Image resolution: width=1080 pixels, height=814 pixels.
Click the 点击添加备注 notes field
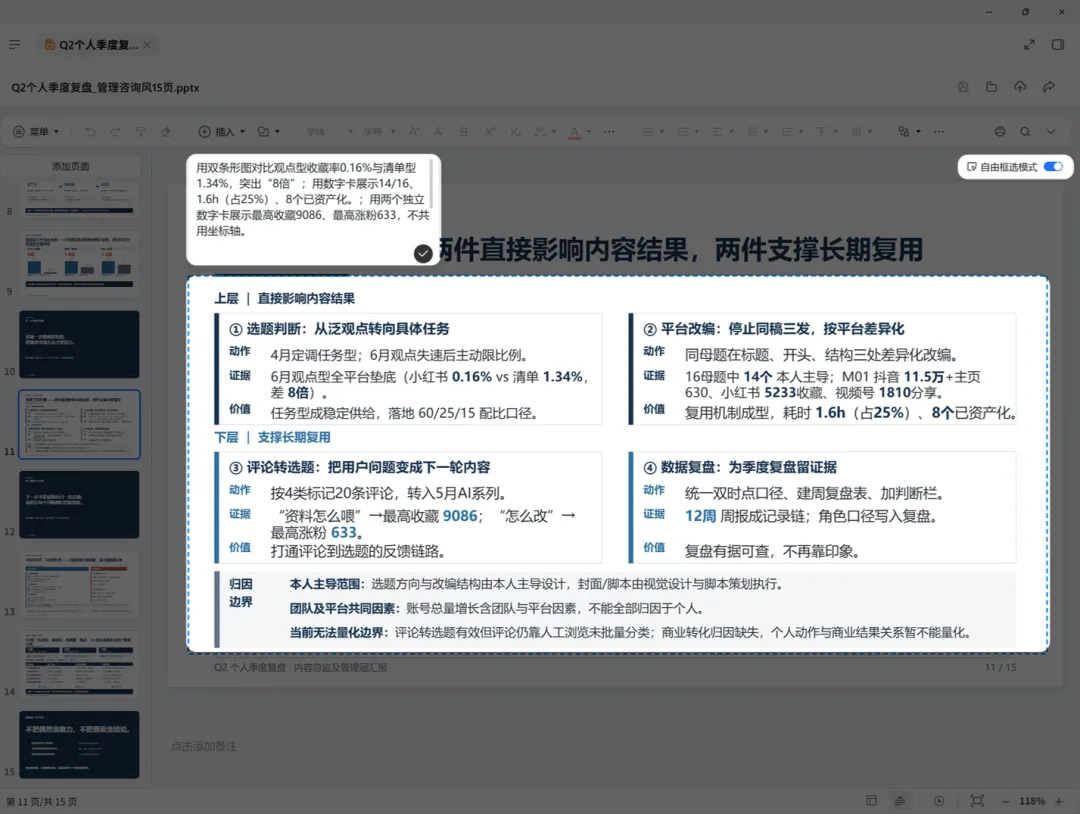[x=204, y=747]
